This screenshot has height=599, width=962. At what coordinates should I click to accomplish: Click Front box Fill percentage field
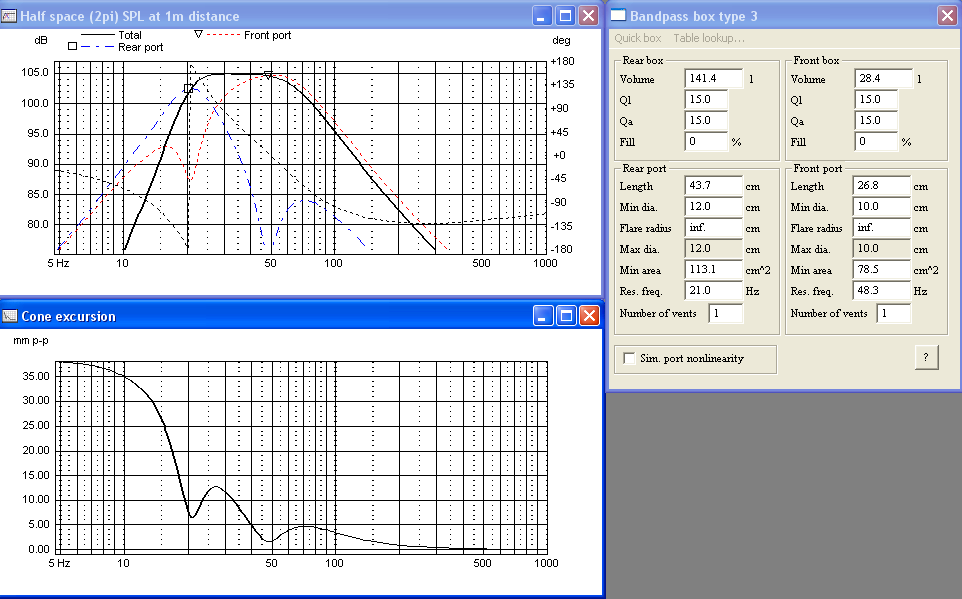tap(876, 142)
